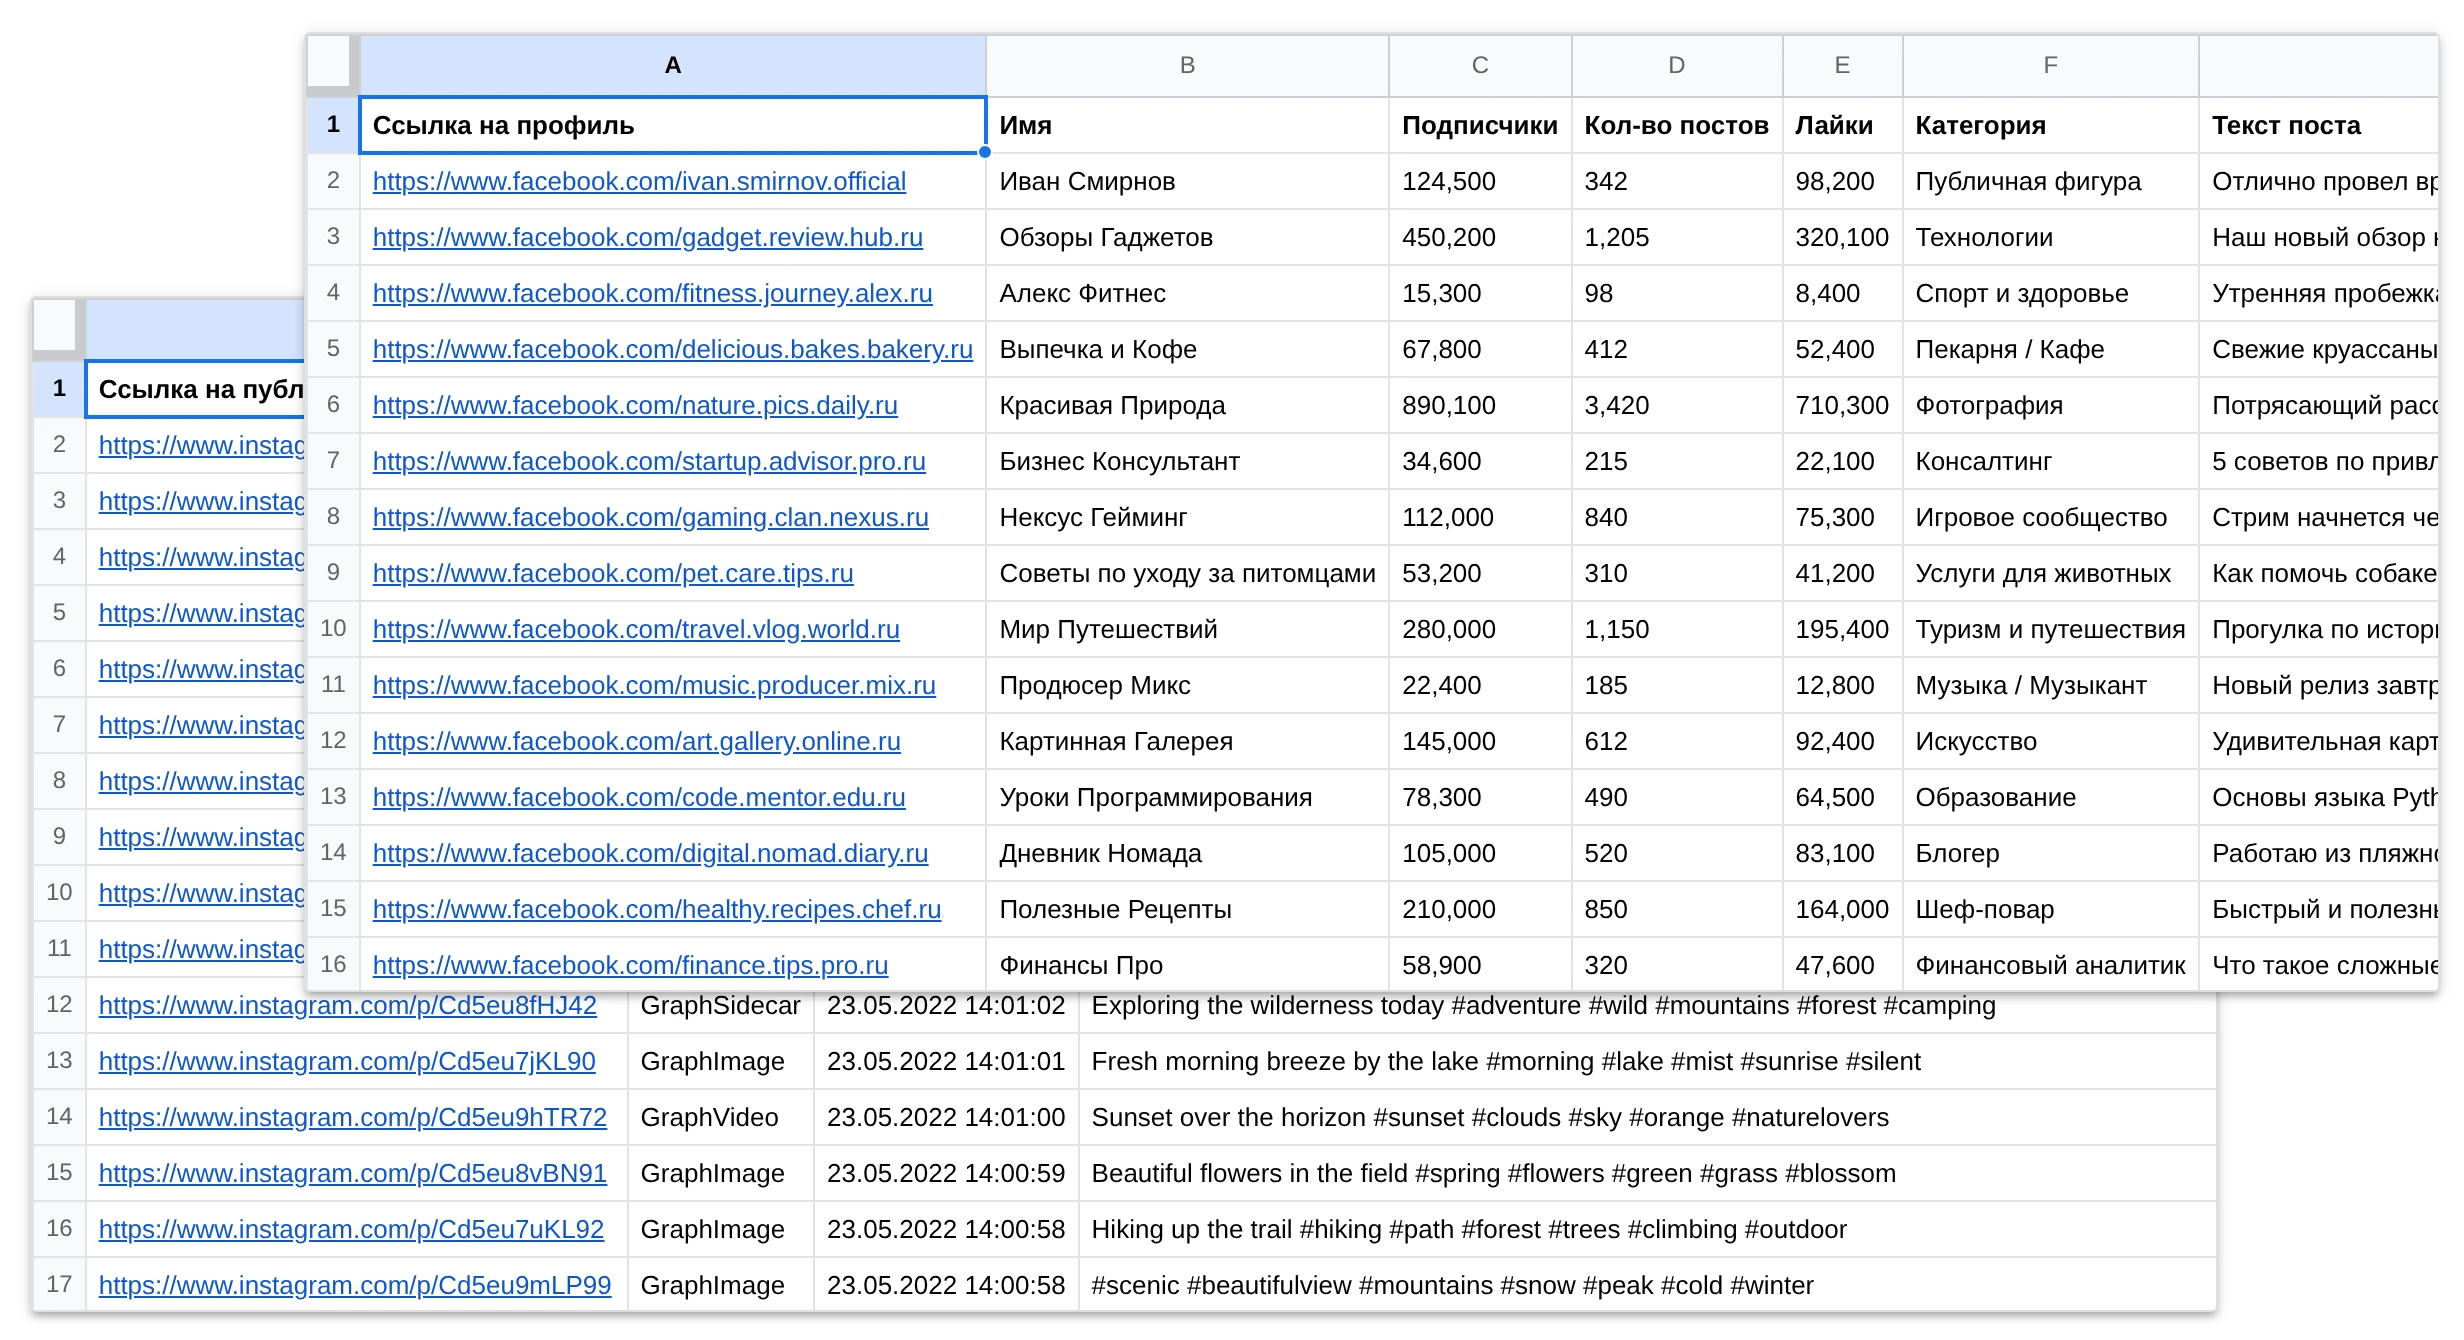The height and width of the screenshot is (1340, 2464).
Task: Select the 'Туризм и путешествия' category cell
Action: [x=2050, y=629]
